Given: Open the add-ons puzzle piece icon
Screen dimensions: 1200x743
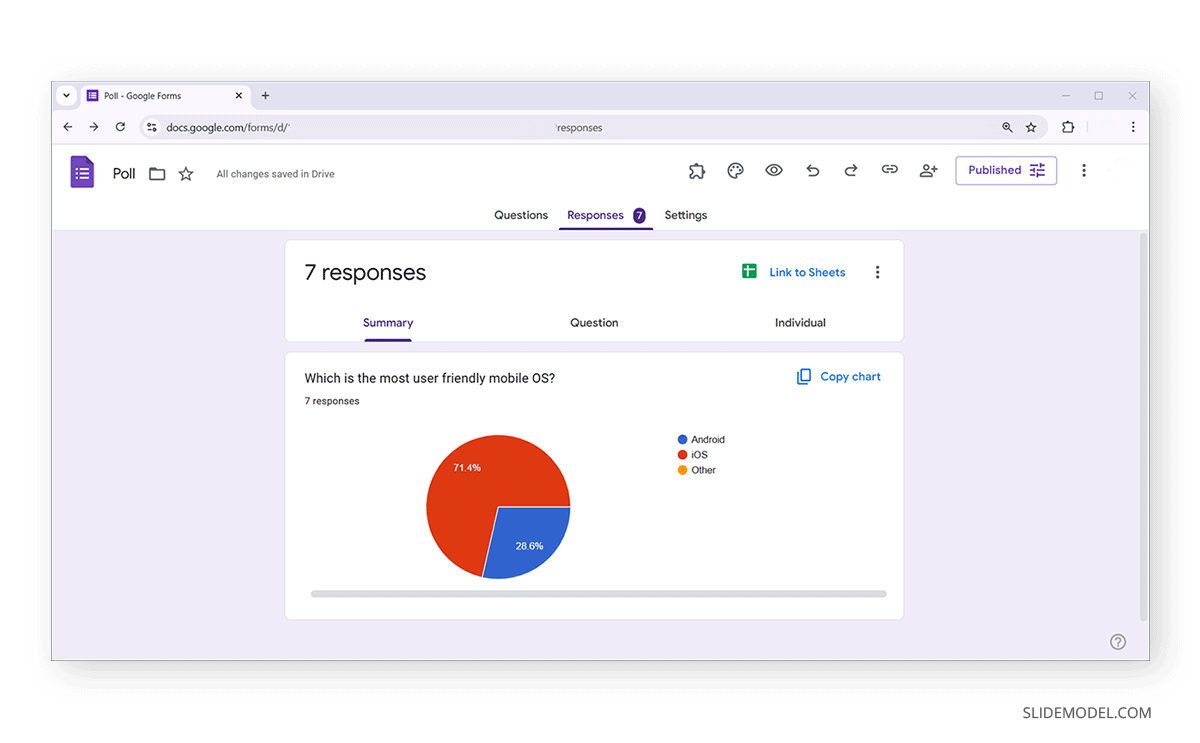Looking at the screenshot, I should click(696, 171).
